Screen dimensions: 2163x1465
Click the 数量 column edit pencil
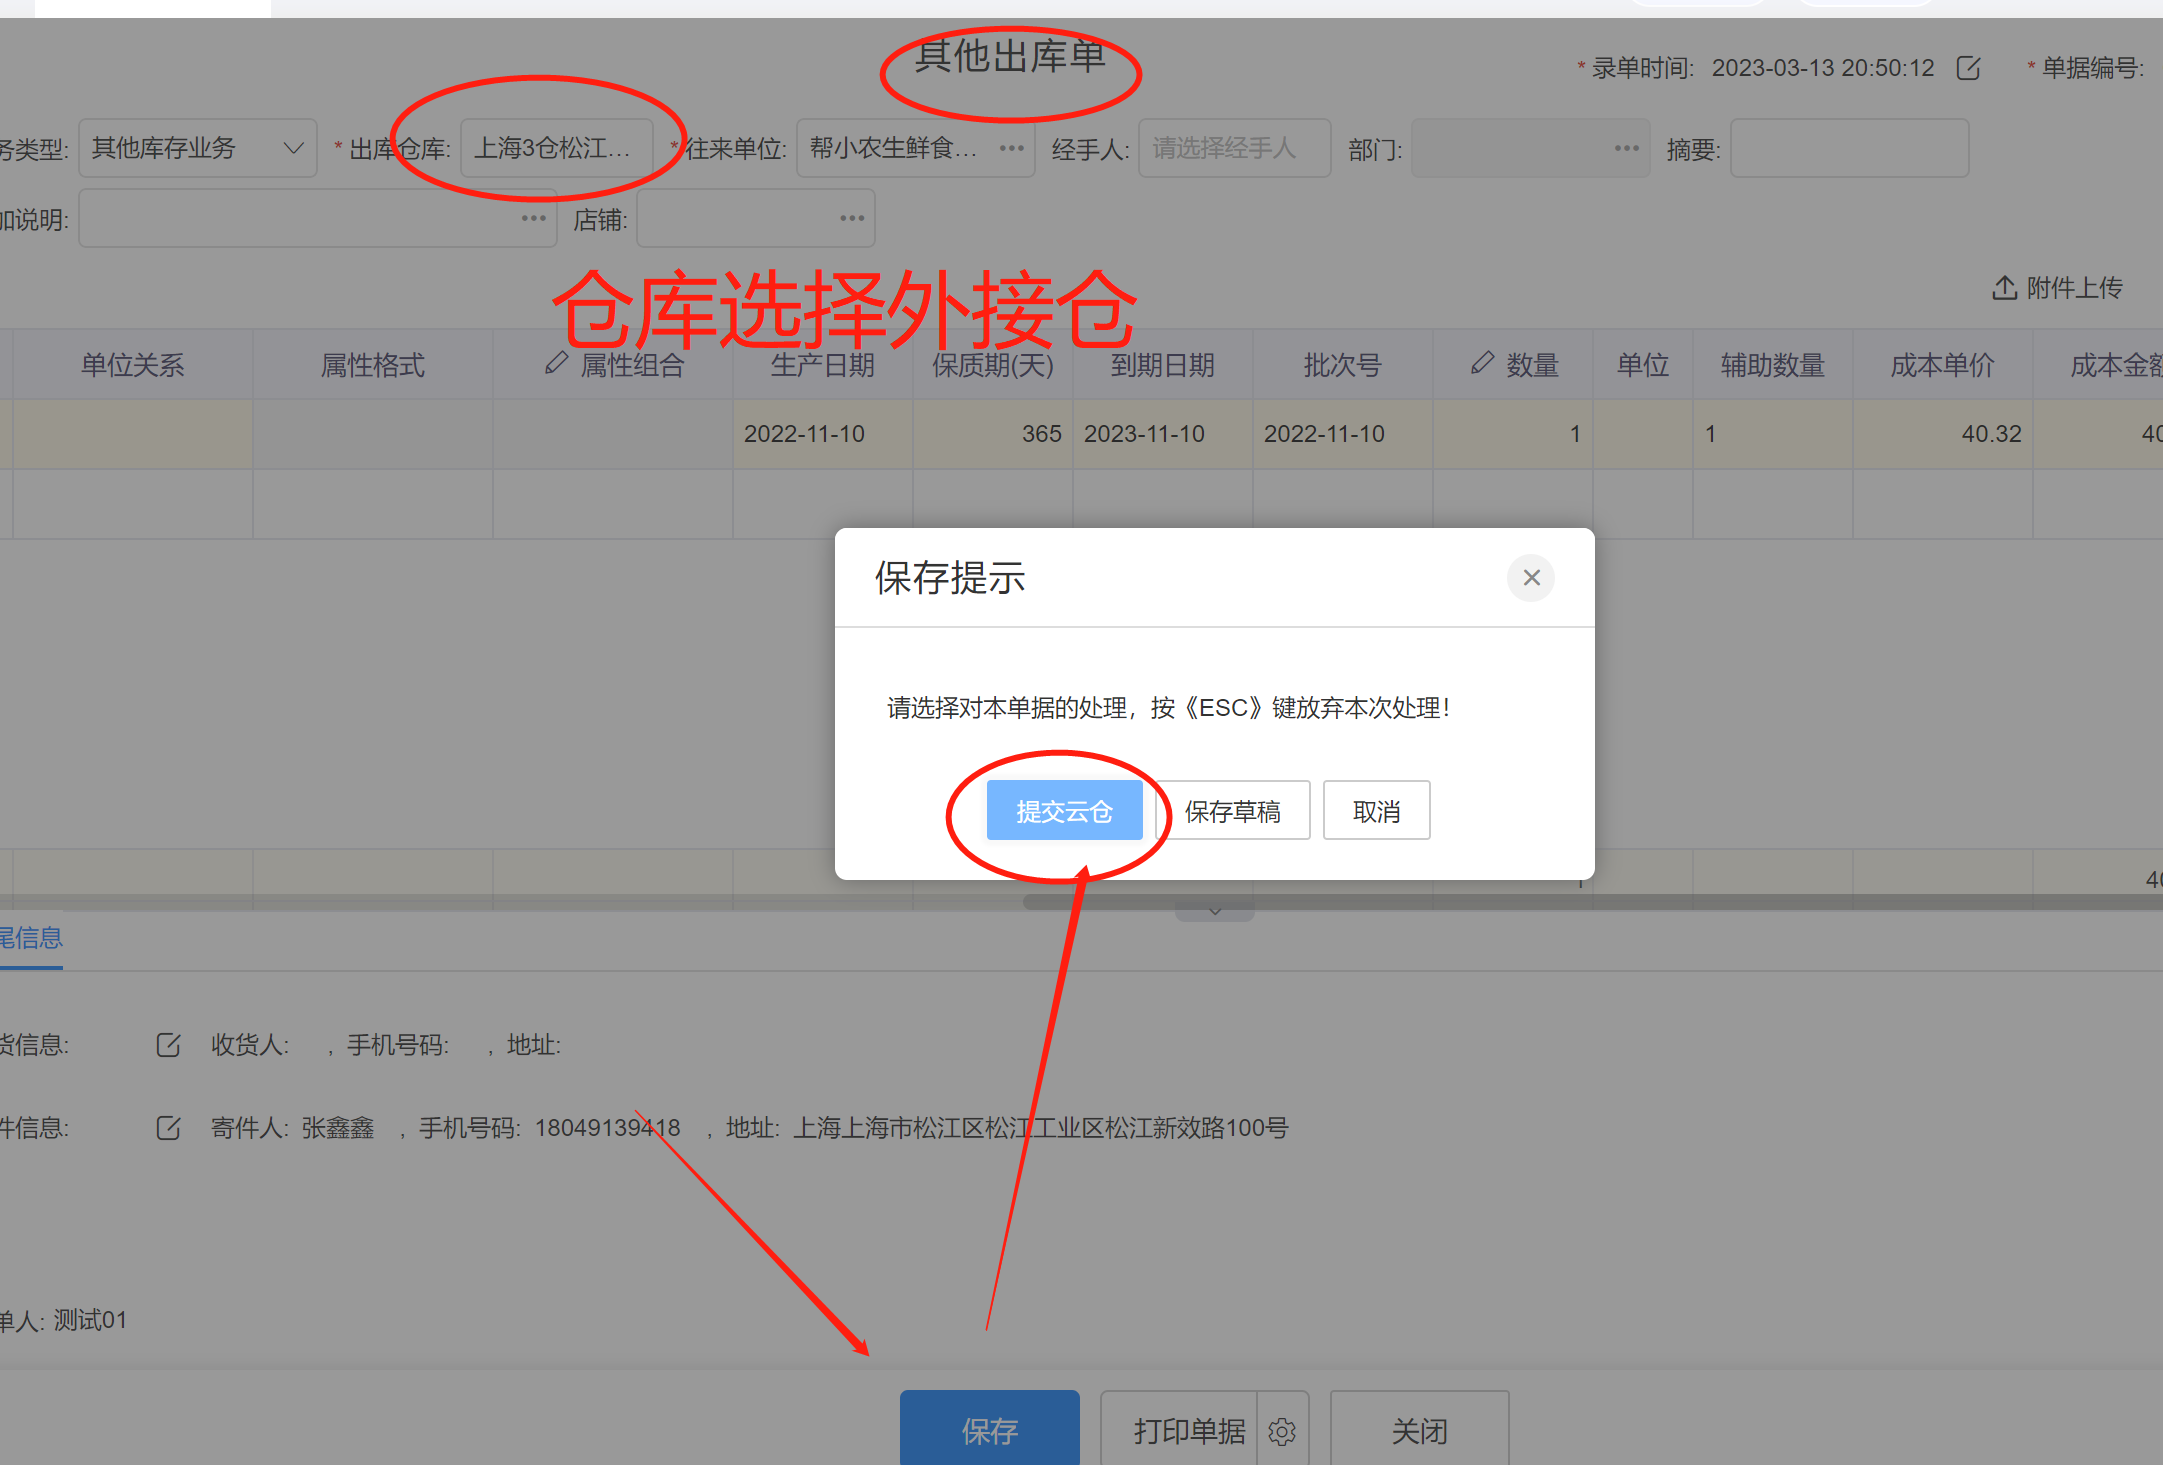coord(1482,364)
